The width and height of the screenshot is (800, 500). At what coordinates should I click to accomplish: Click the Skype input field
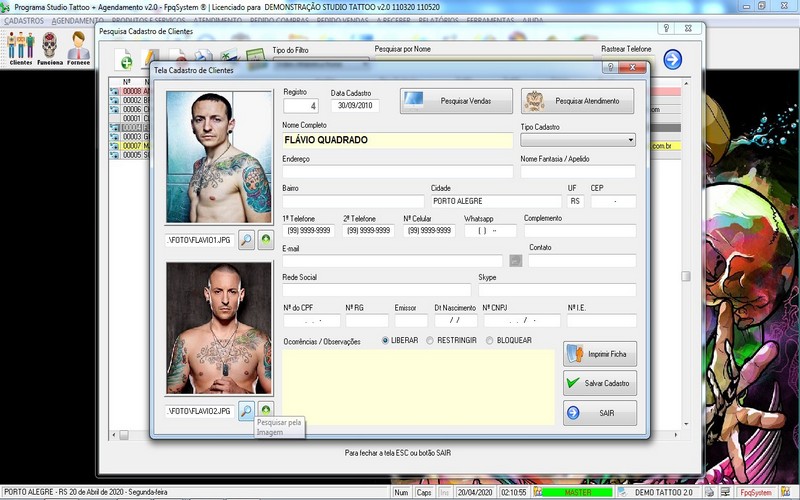(557, 290)
